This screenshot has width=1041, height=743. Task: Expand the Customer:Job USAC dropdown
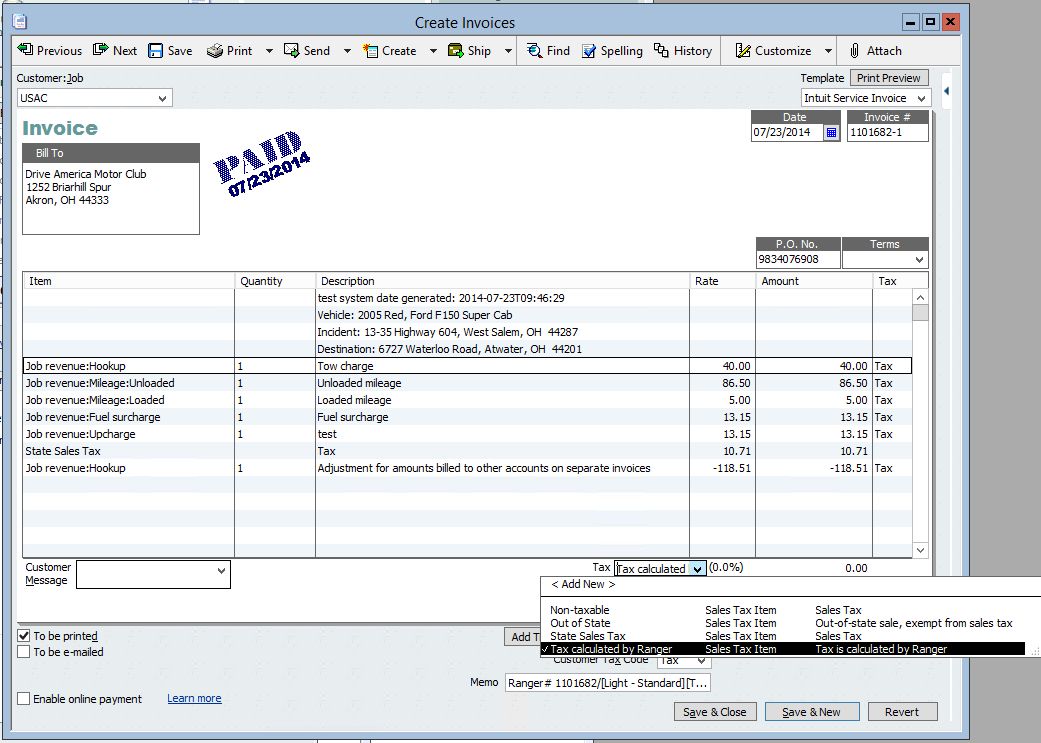point(163,98)
